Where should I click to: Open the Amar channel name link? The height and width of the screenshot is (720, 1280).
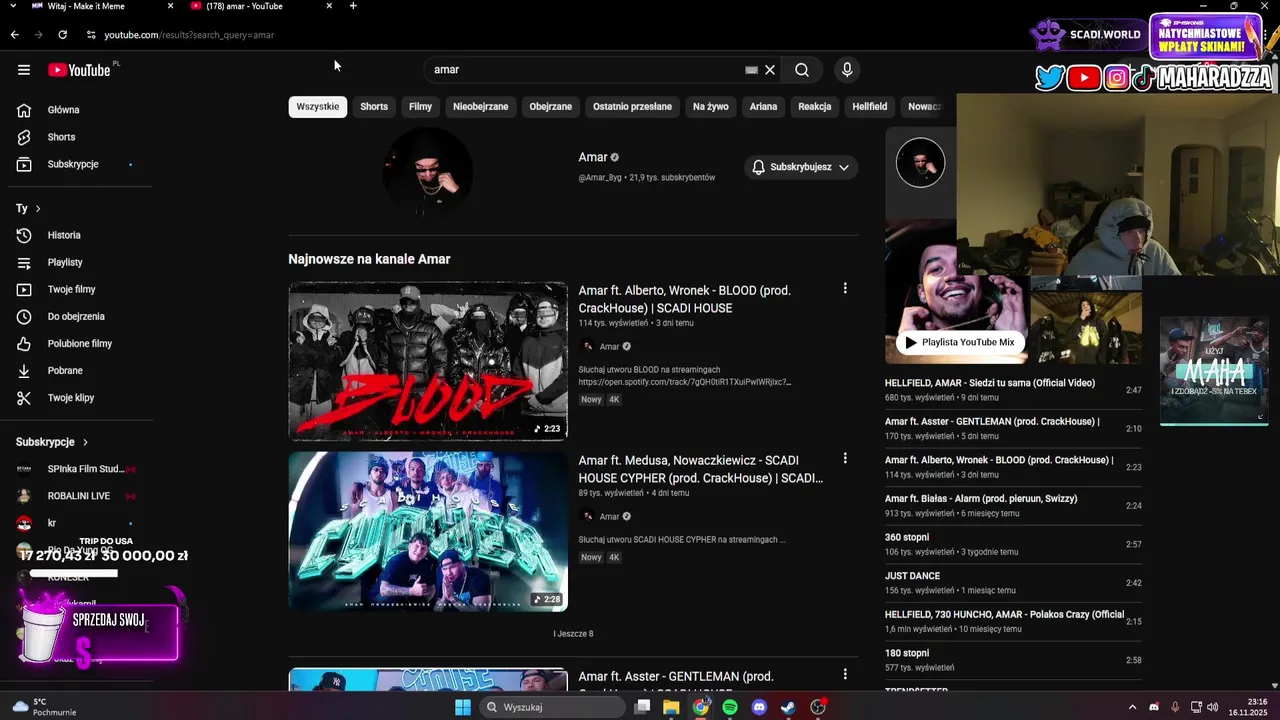(593, 157)
